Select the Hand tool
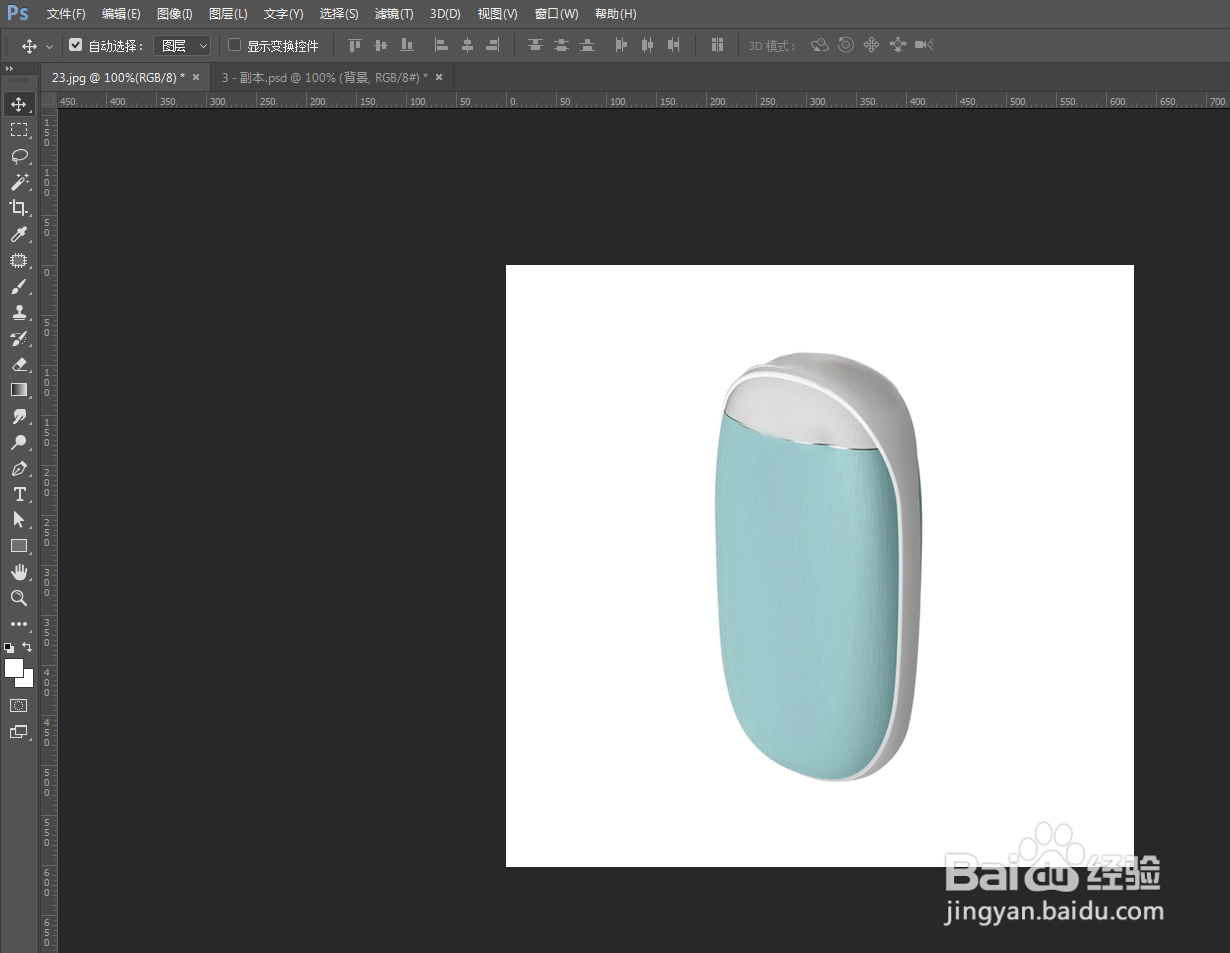This screenshot has height=953, width=1230. click(19, 572)
